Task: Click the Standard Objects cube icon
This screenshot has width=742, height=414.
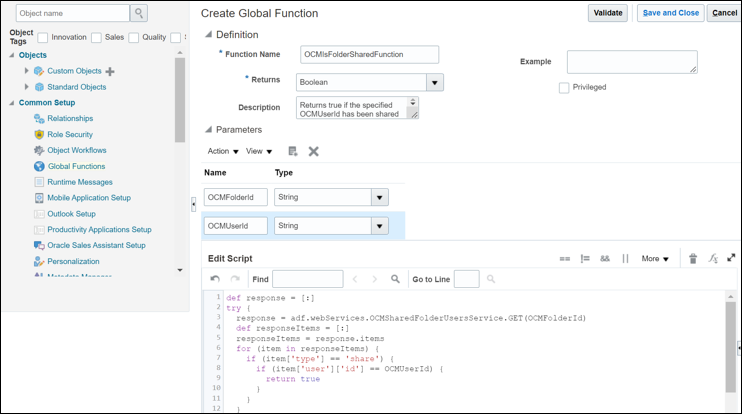Action: (39, 87)
